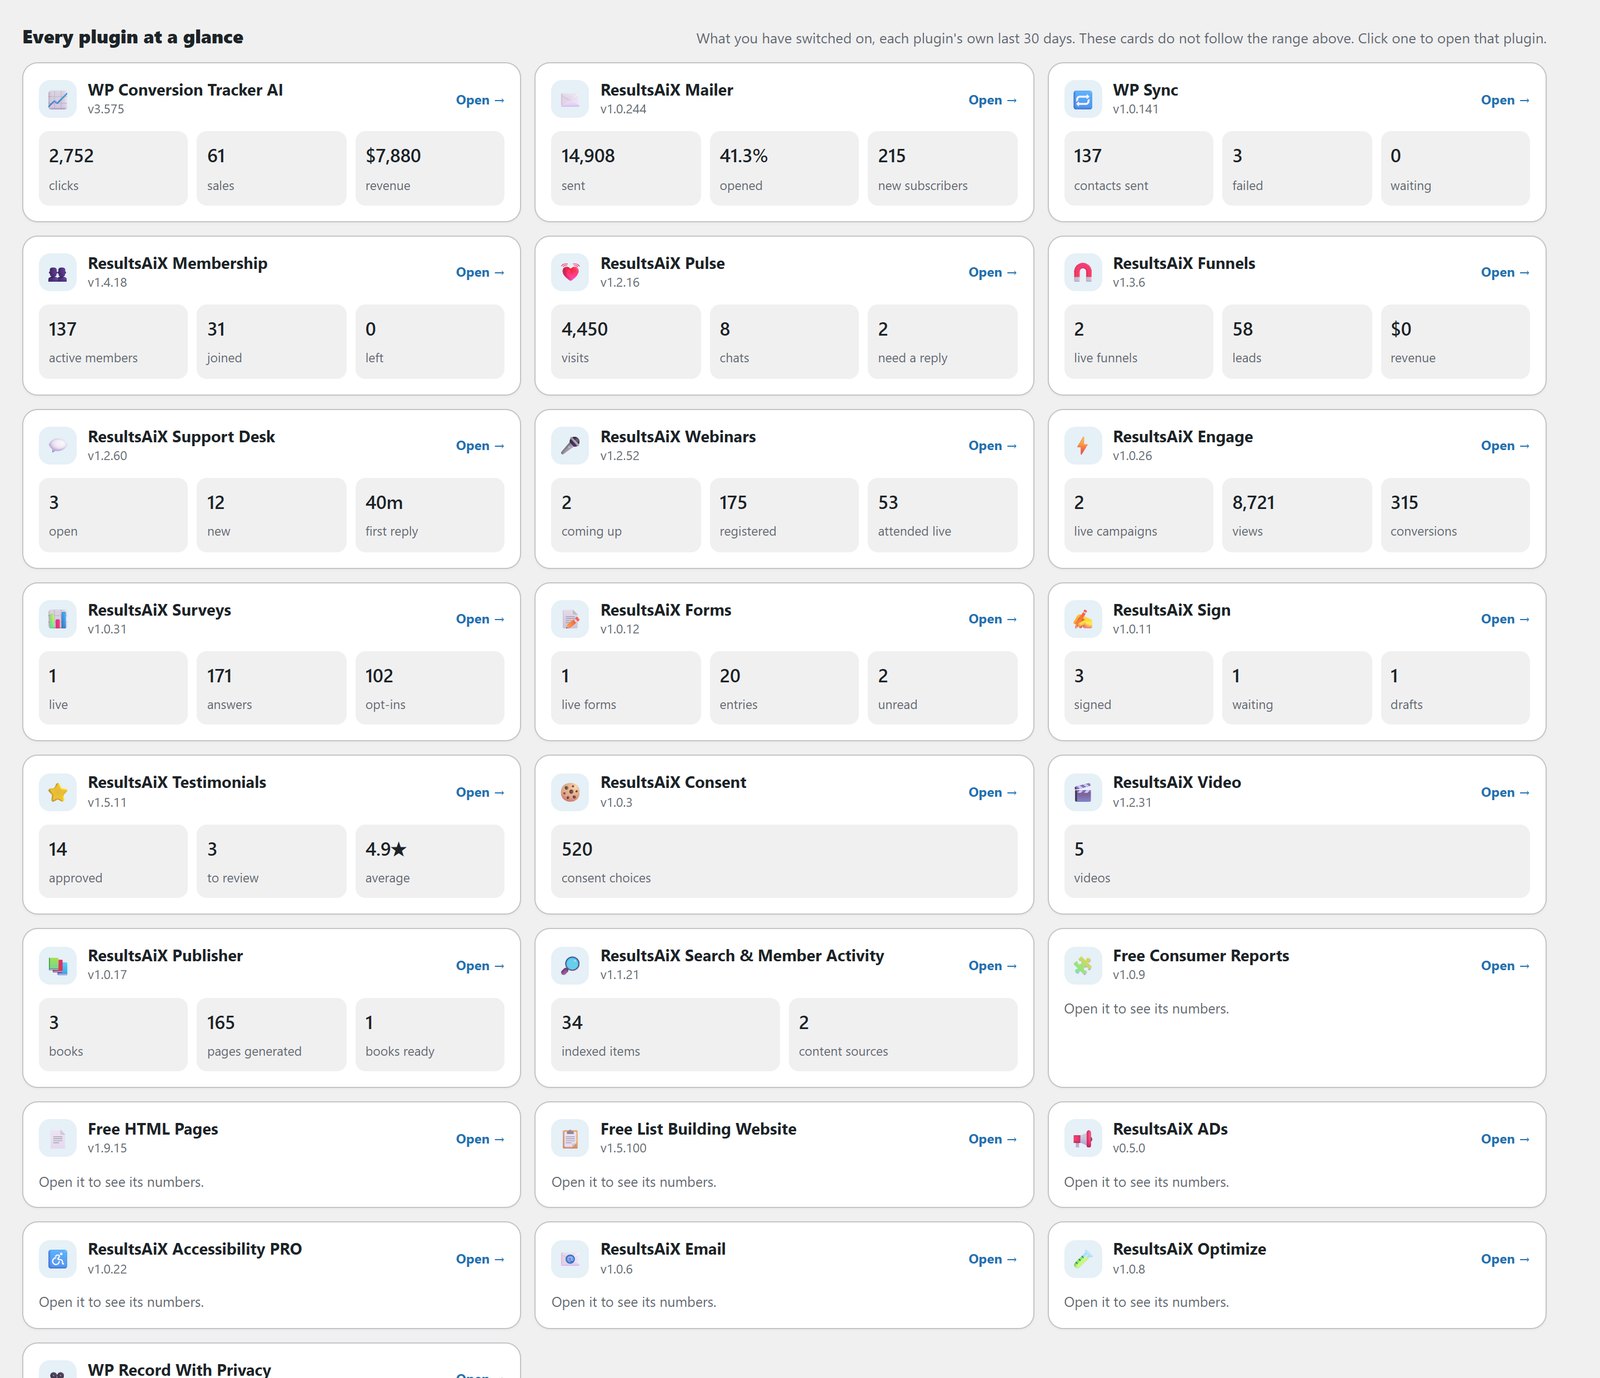Click the WP Conversion Tracker AI chart icon
The width and height of the screenshot is (1600, 1378).
tap(58, 99)
